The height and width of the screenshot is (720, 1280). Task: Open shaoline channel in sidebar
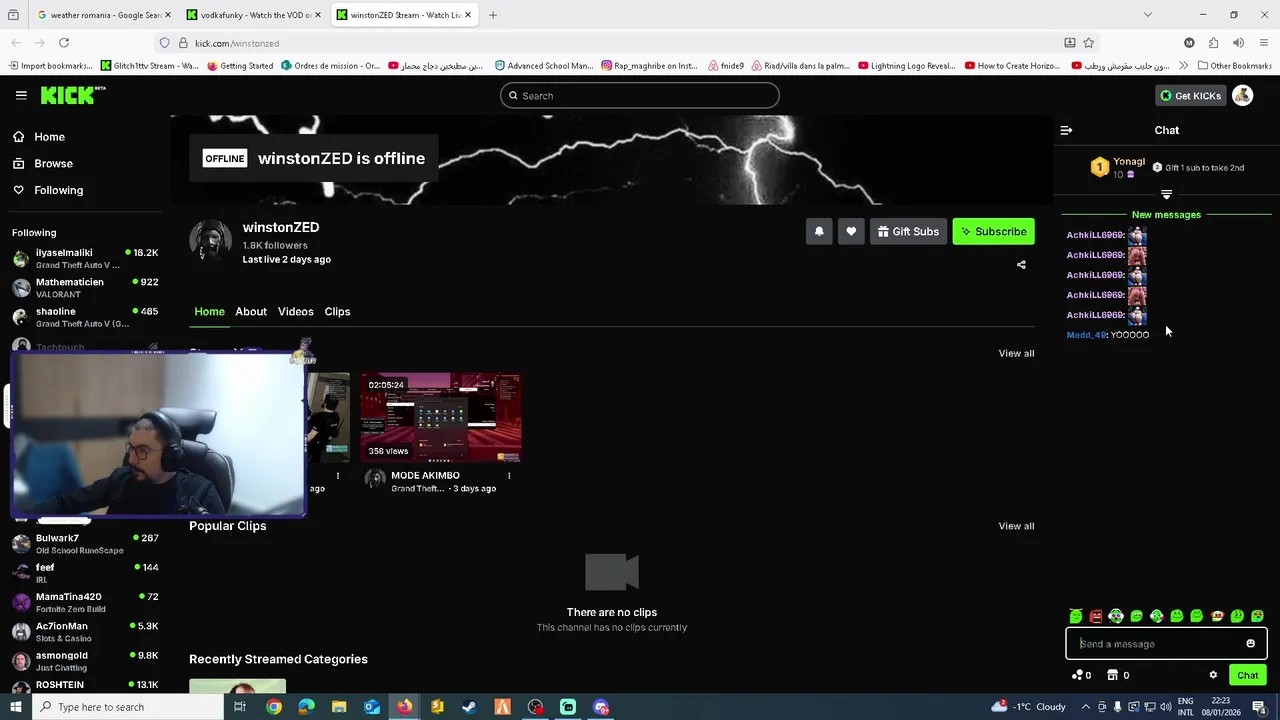85,317
